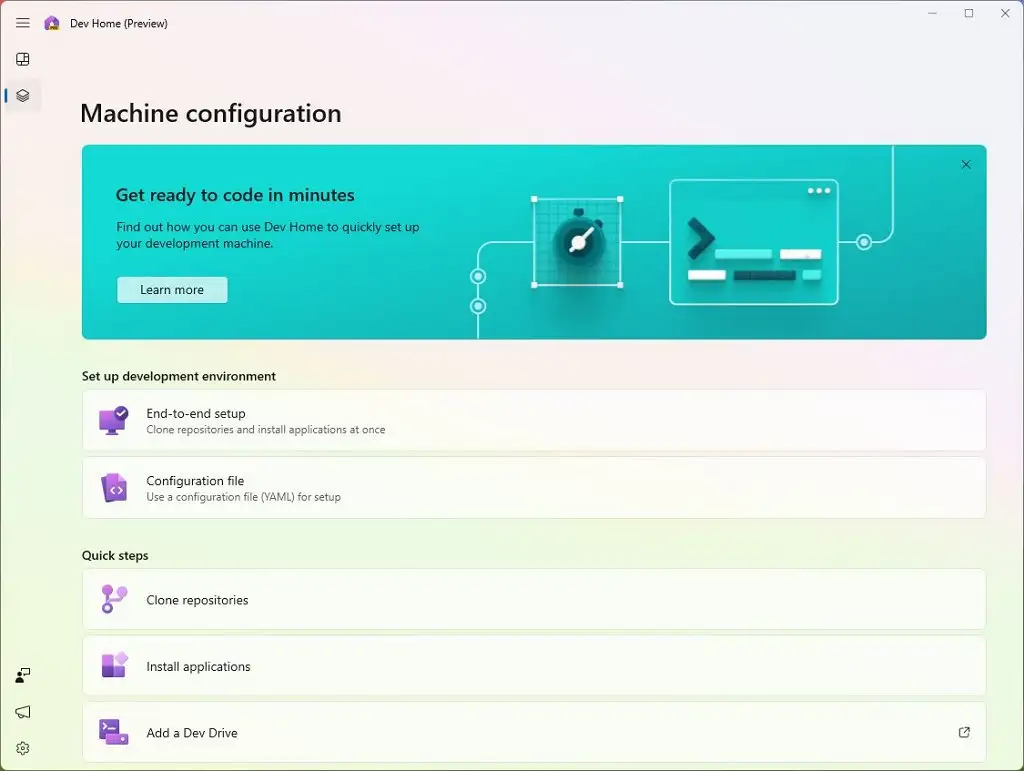Viewport: 1024px width, 771px height.
Task: Expand the navigation pane with the hamburger menu
Action: pyautogui.click(x=22, y=22)
